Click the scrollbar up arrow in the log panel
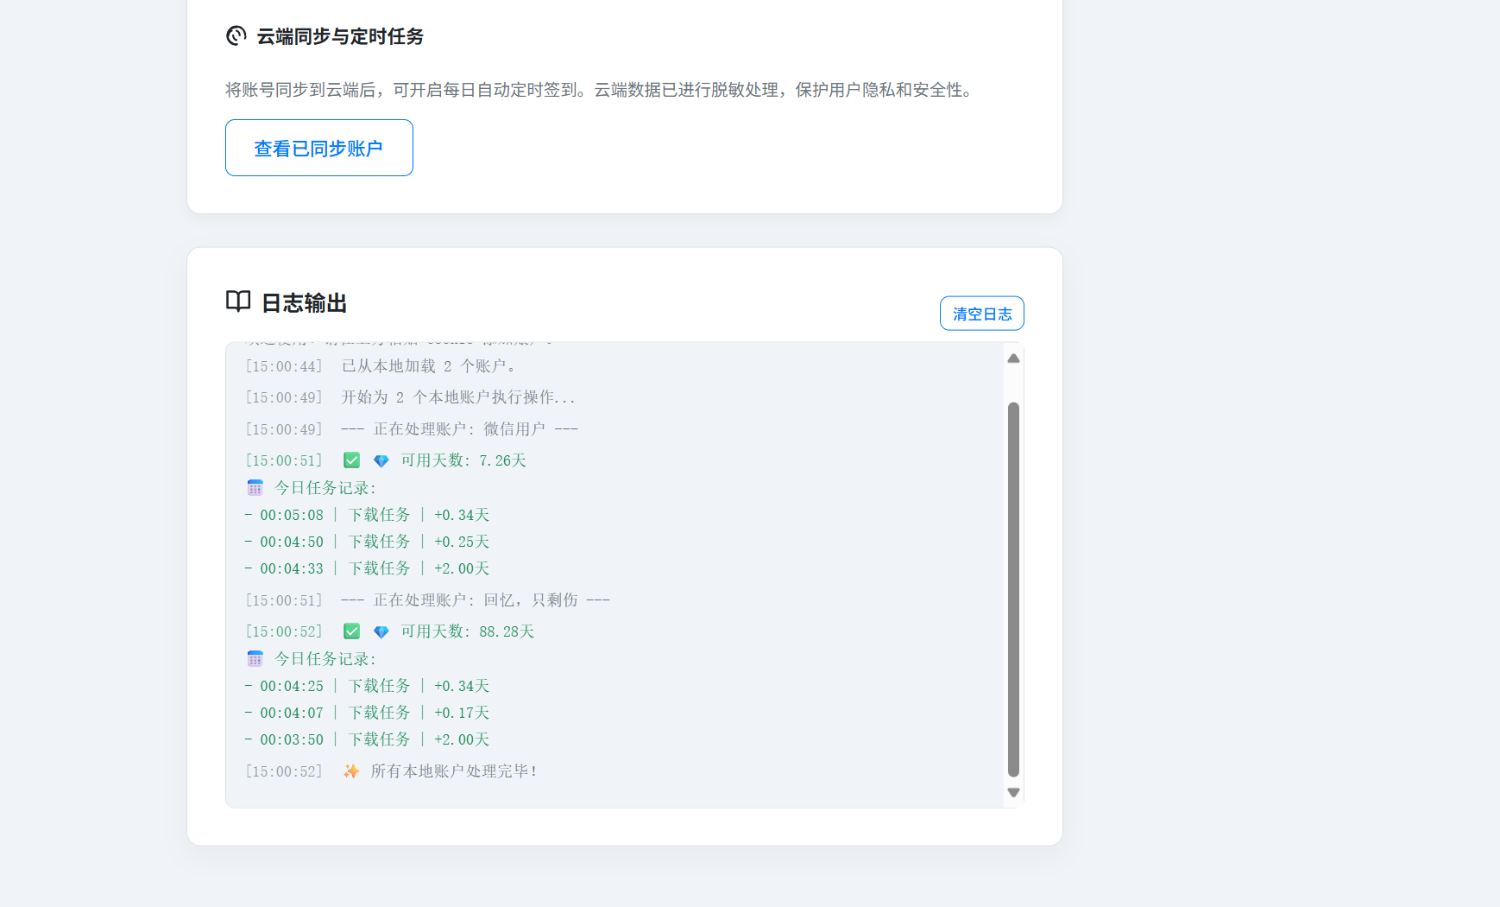 [x=1013, y=357]
